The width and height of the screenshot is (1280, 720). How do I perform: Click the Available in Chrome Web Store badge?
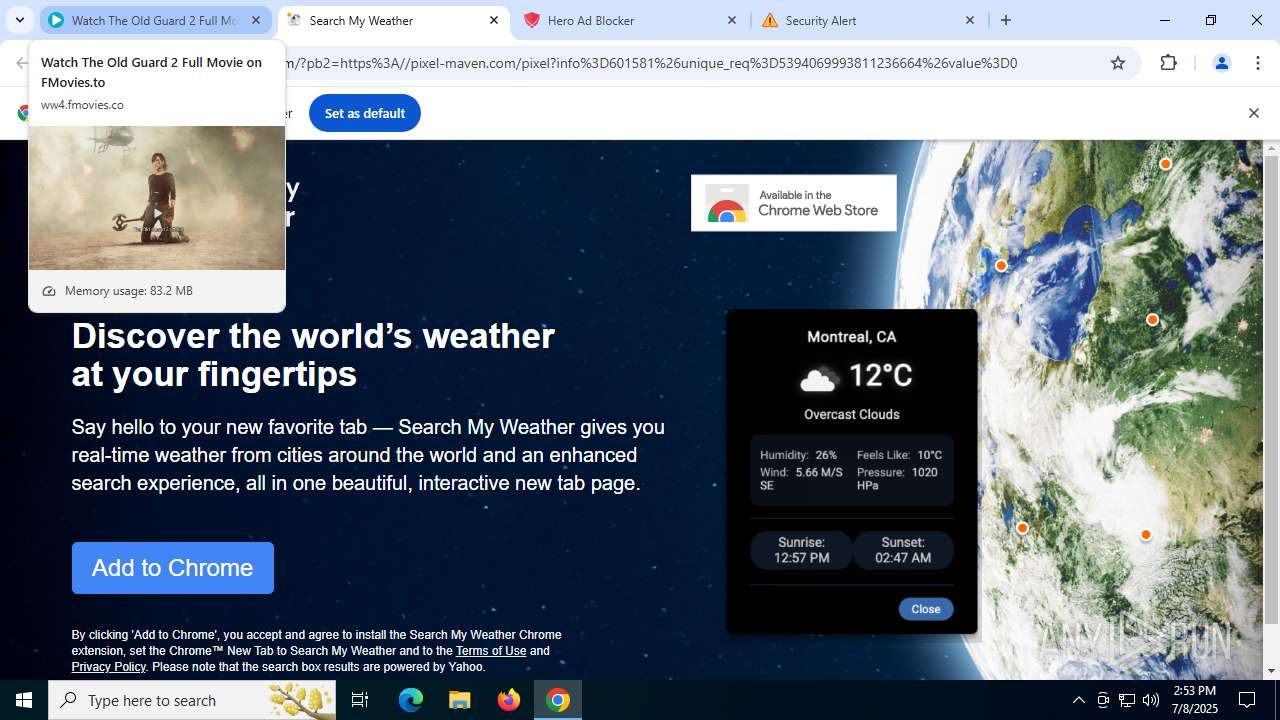pyautogui.click(x=794, y=203)
